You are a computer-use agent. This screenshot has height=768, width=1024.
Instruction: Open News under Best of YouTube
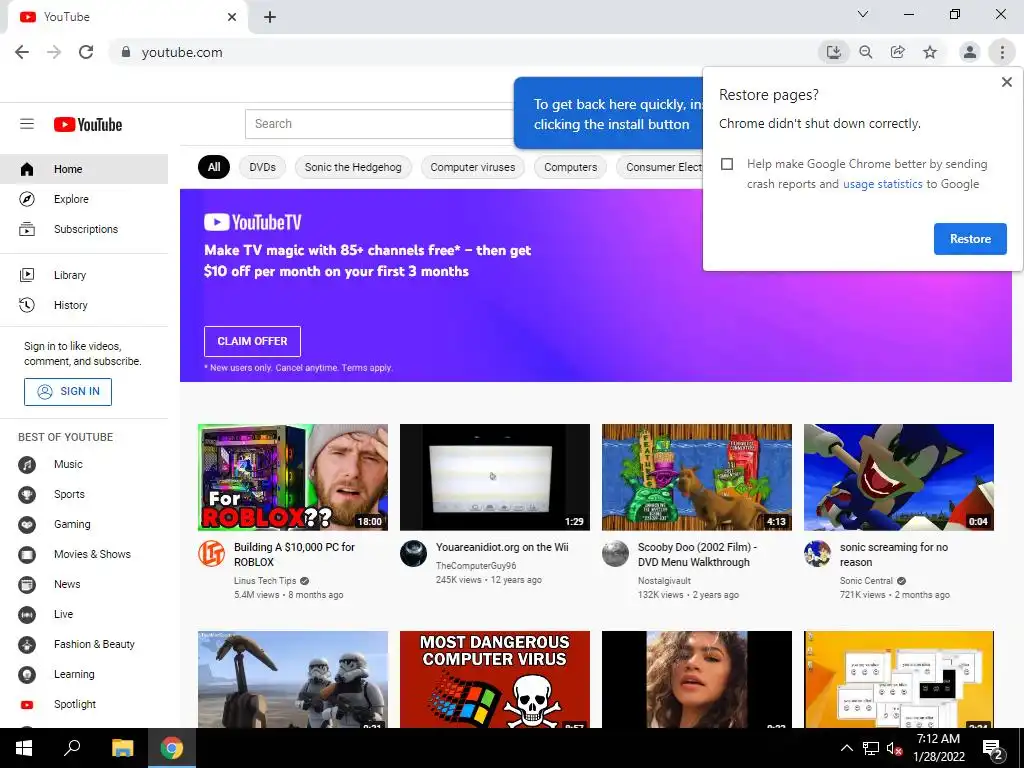point(84,584)
